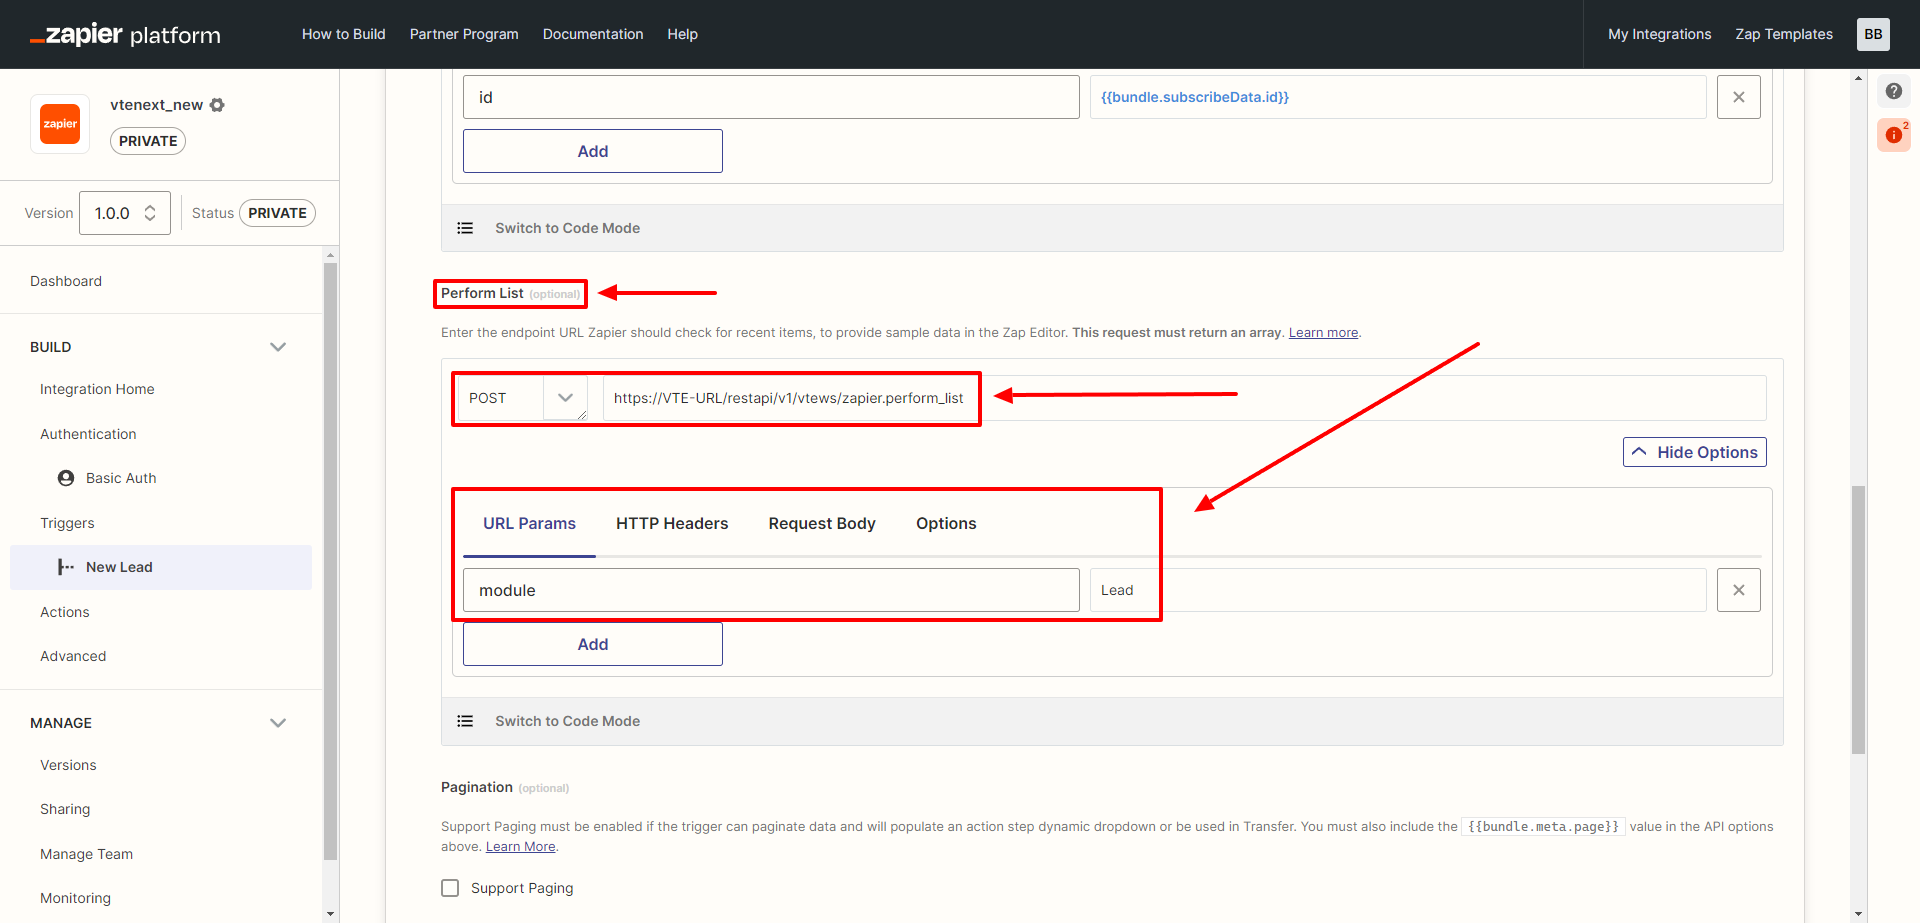Click the PRIVATE badge under vtenext_new
The height and width of the screenshot is (923, 1920).
tap(148, 141)
